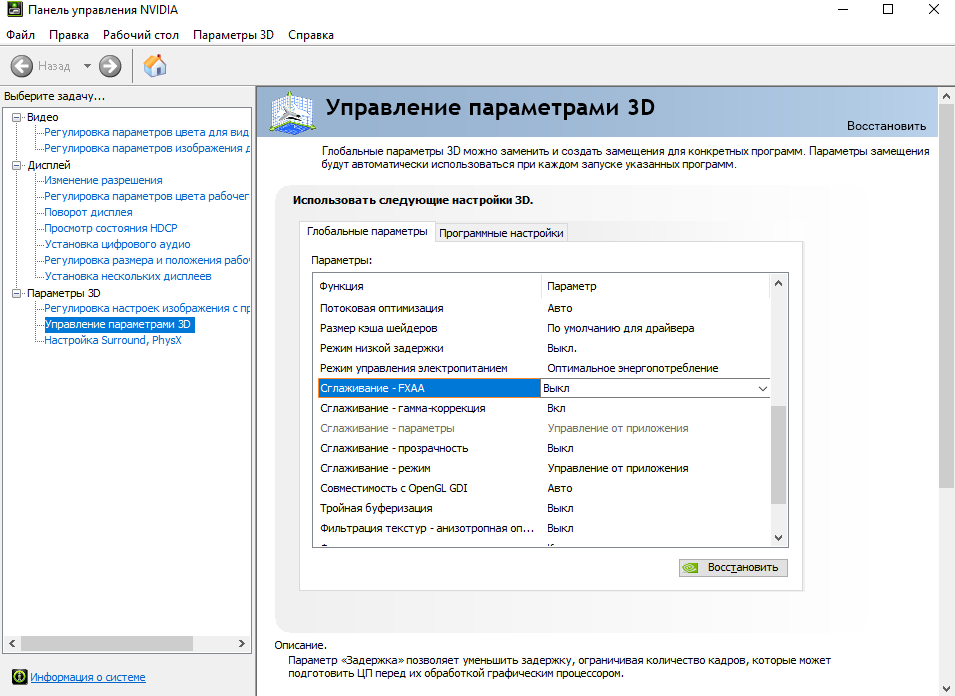Select the Глобальные параметры tab
The image size is (955, 696).
click(367, 232)
